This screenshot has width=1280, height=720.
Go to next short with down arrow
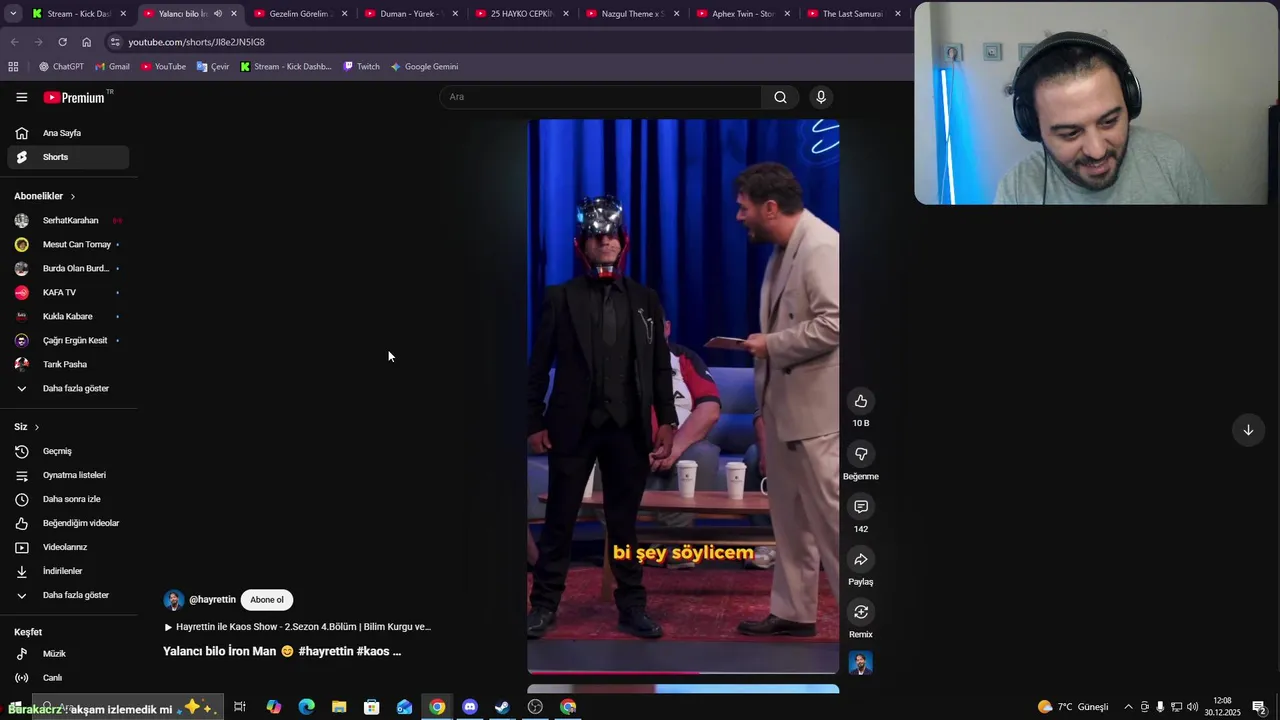pos(1248,430)
